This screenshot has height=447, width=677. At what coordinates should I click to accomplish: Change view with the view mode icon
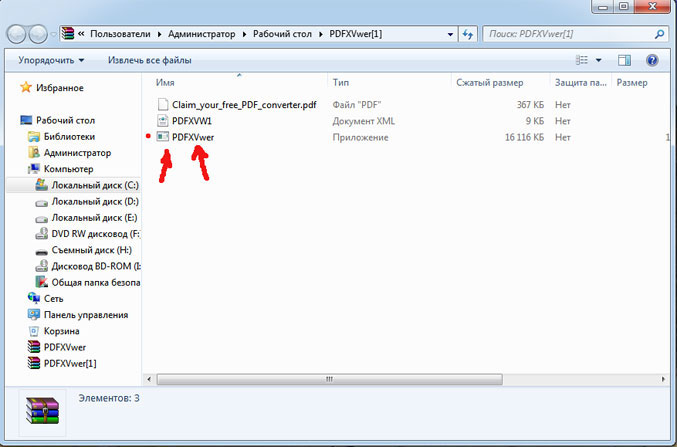pyautogui.click(x=582, y=60)
